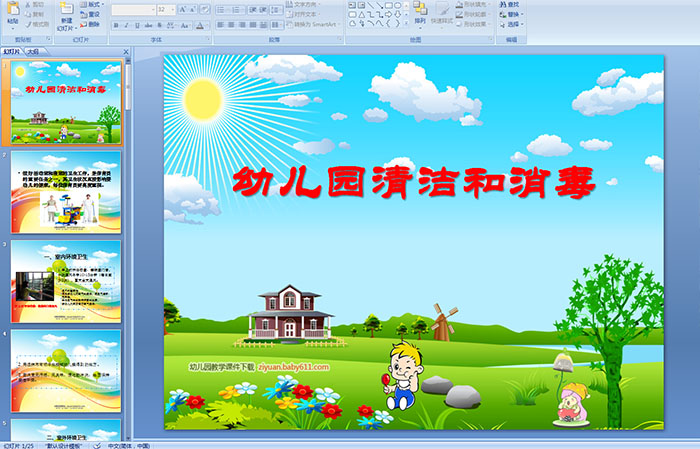Open the Character Spacing (AV) dropdown
Viewport: 700px width, 449px height.
pyautogui.click(x=172, y=25)
